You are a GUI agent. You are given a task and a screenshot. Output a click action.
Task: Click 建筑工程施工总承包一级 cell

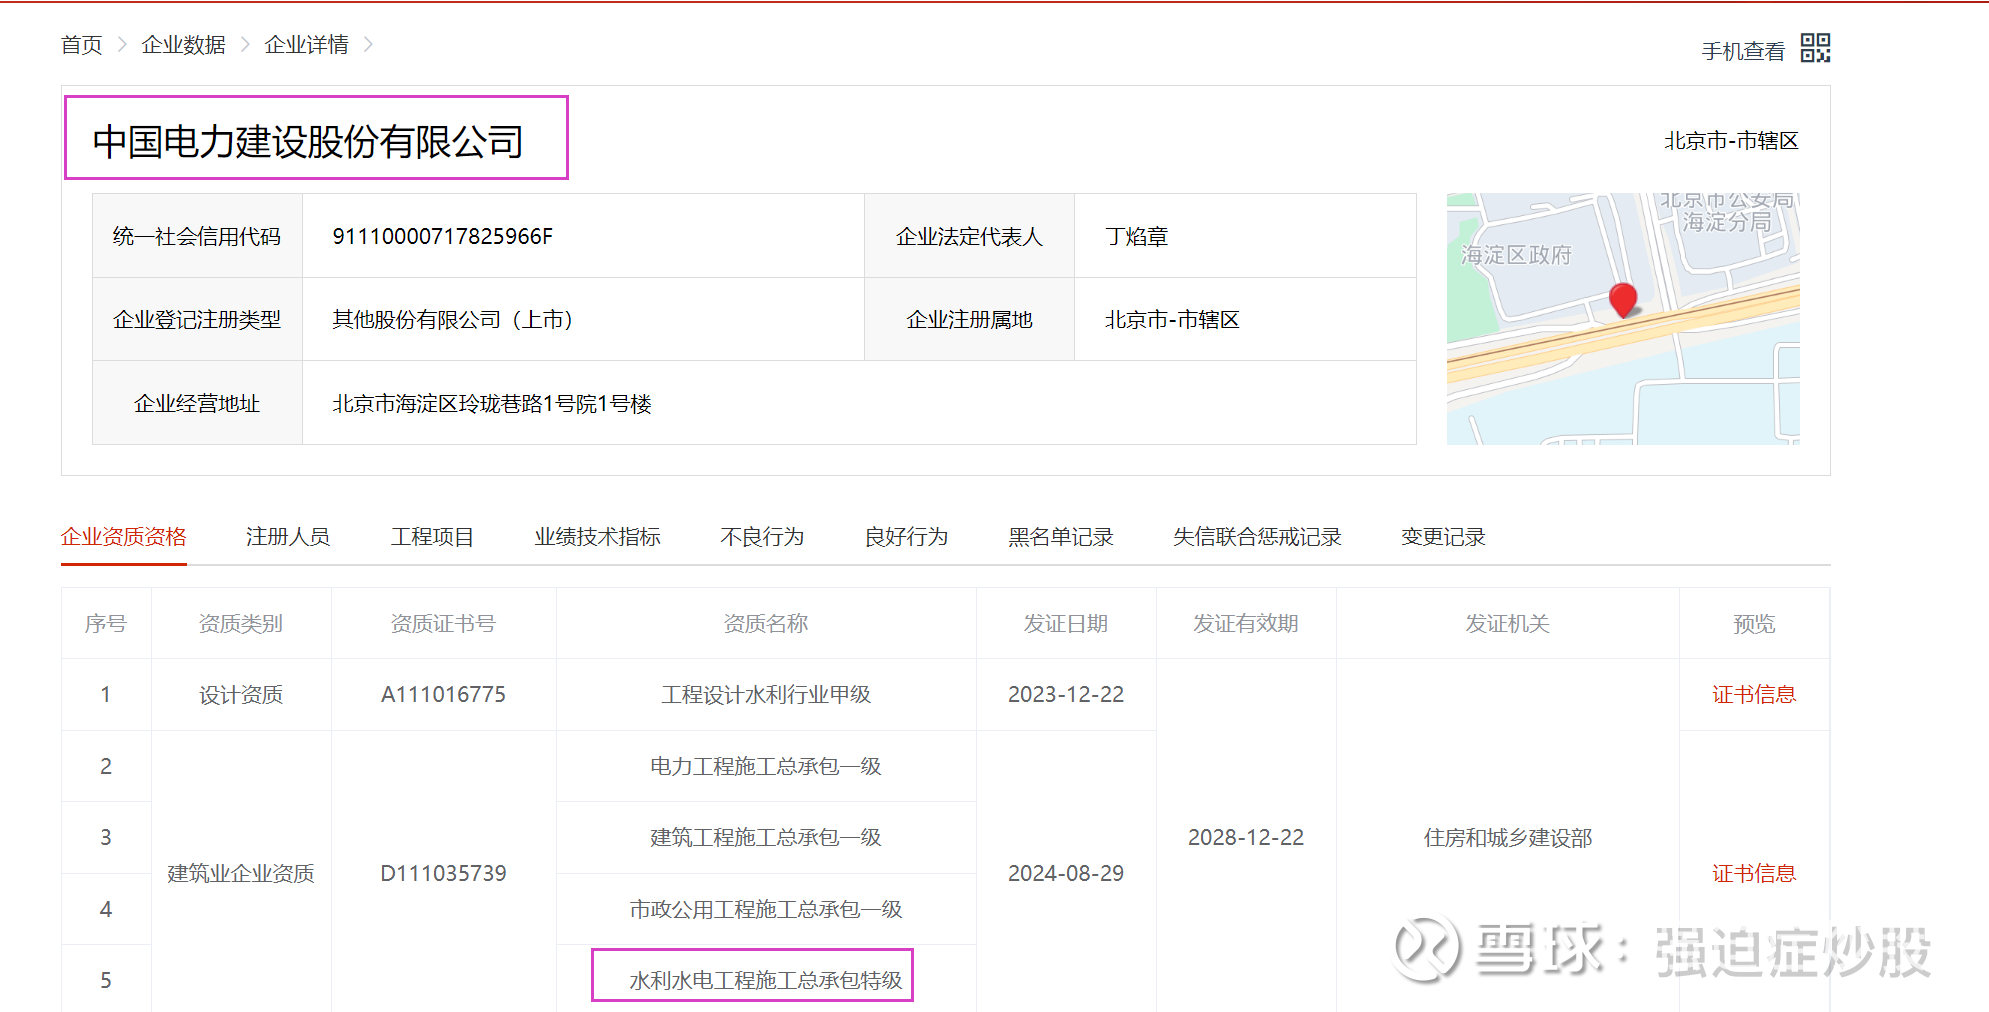(x=766, y=837)
